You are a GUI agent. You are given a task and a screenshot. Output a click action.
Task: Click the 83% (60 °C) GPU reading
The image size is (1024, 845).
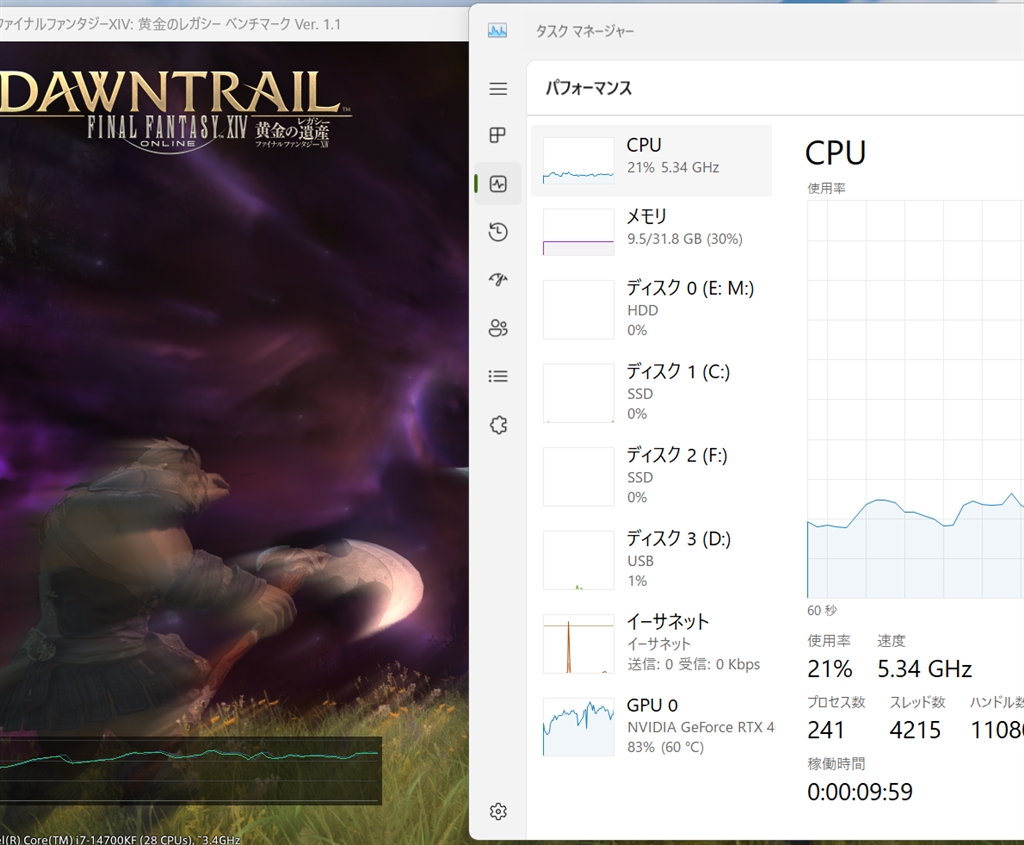[665, 747]
